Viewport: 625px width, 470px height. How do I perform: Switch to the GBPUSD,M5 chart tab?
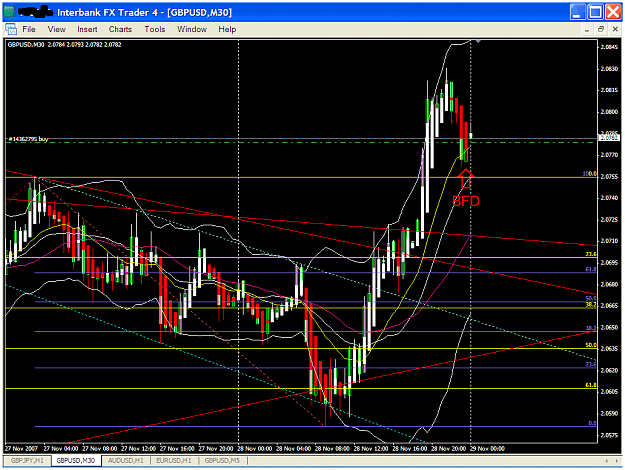click(222, 460)
